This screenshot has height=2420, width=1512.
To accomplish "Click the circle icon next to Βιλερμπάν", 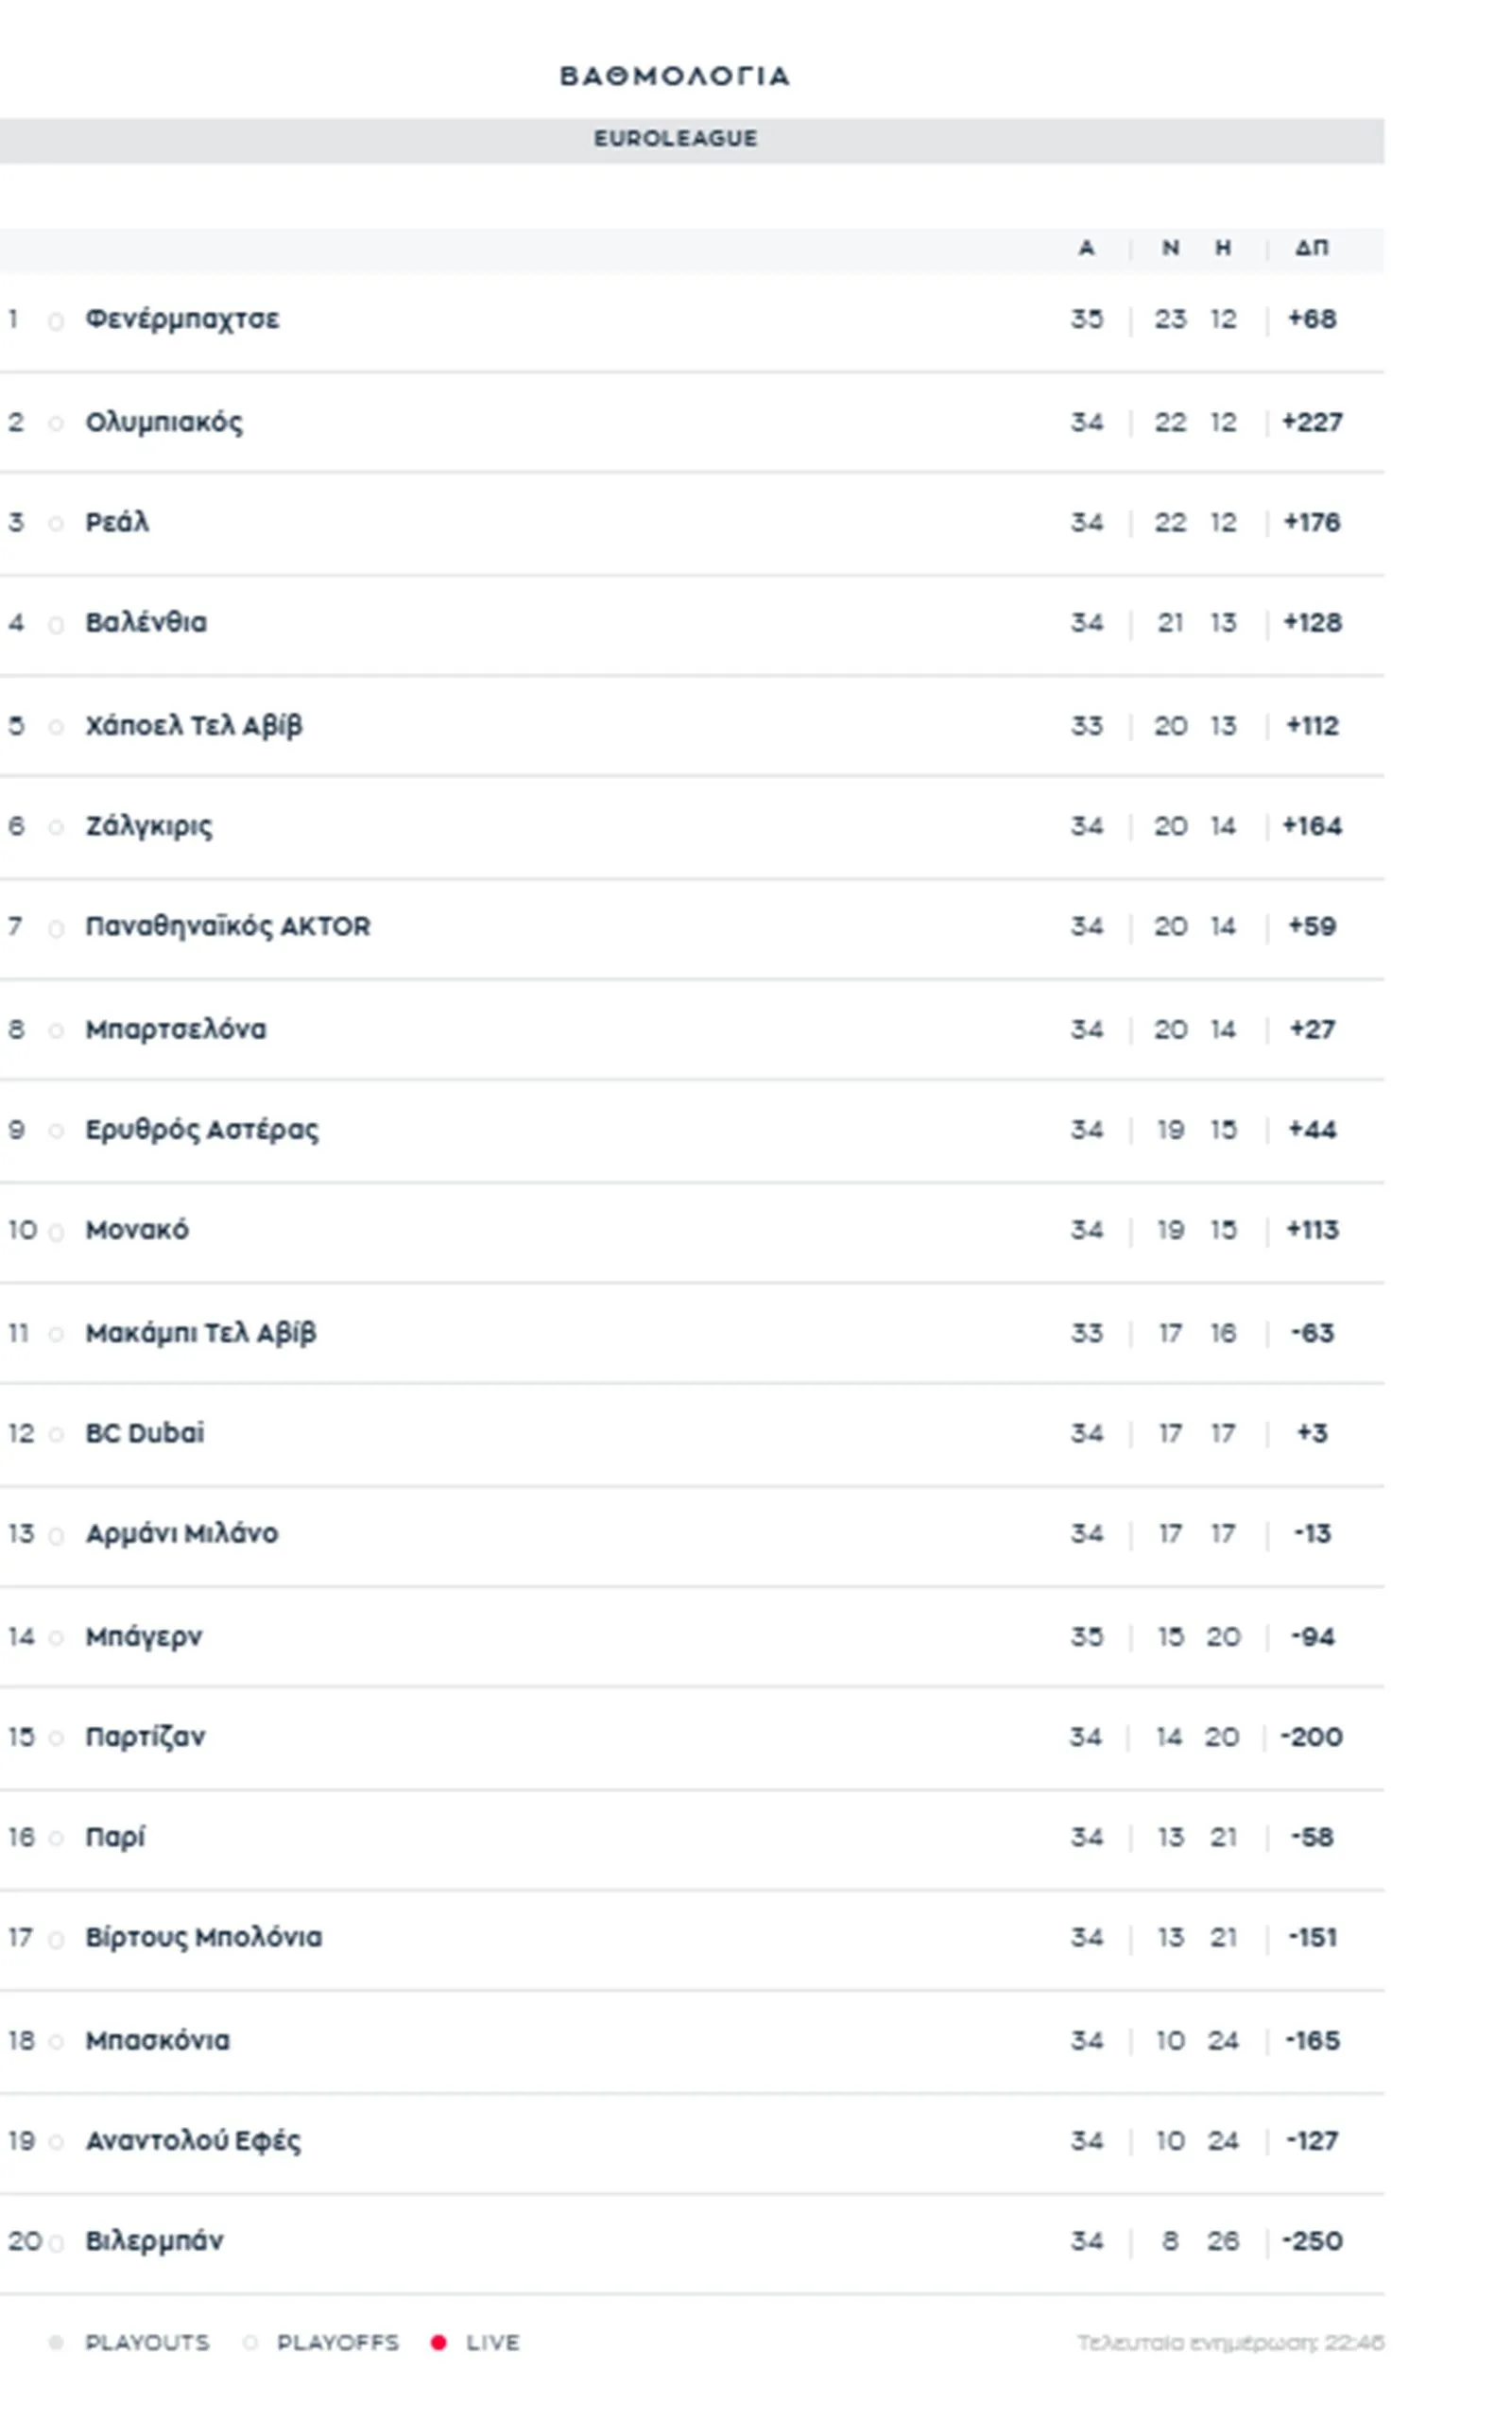I will click(56, 2244).
